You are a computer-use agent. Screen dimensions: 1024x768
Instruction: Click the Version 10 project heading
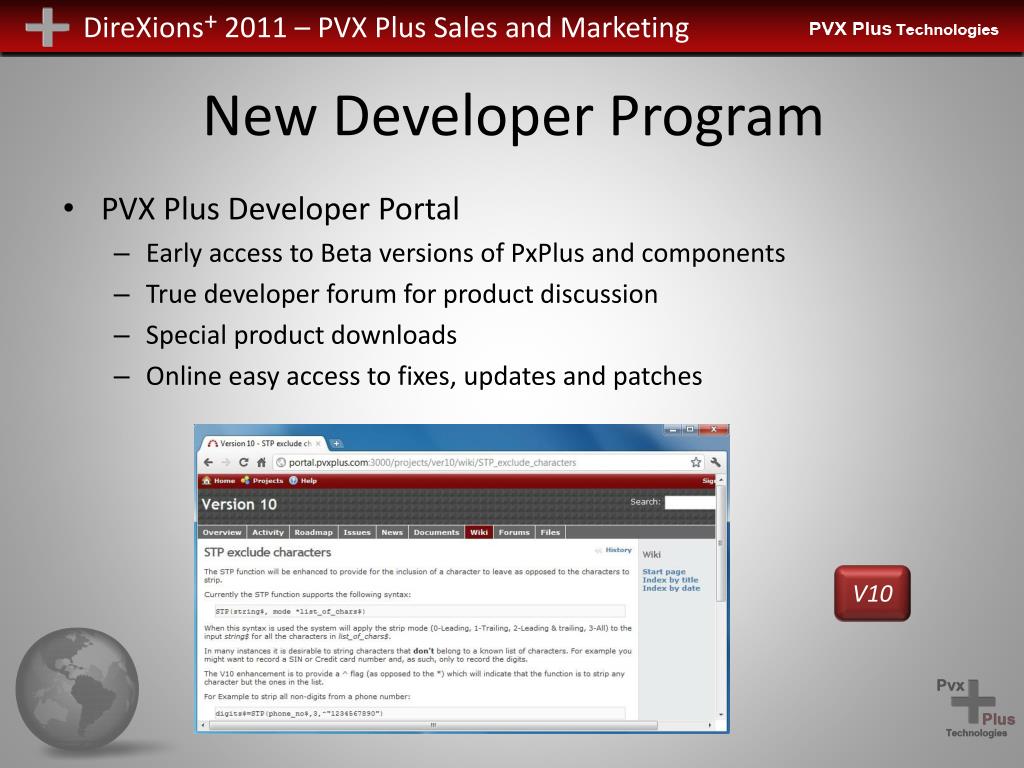pos(239,504)
